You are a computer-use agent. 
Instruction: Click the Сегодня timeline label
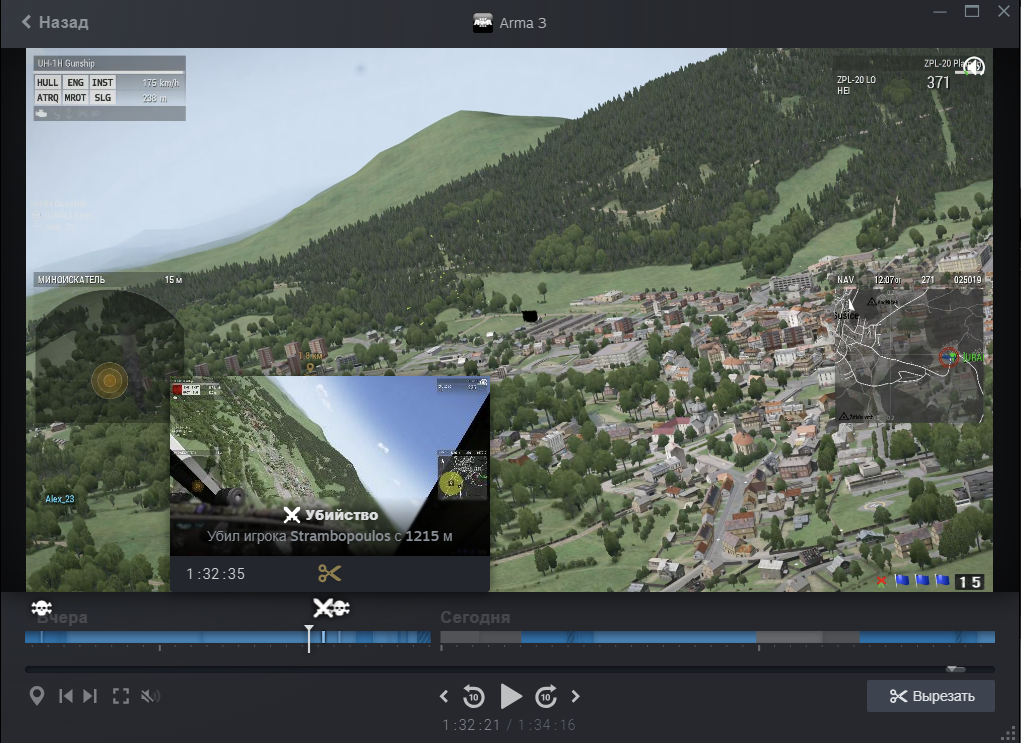click(475, 617)
